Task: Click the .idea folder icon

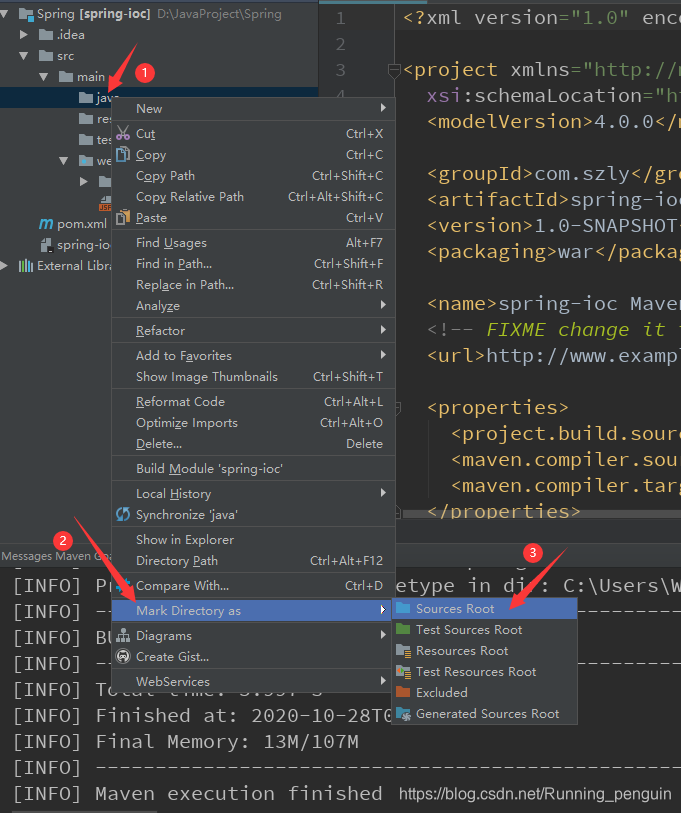Action: pyautogui.click(x=46, y=35)
